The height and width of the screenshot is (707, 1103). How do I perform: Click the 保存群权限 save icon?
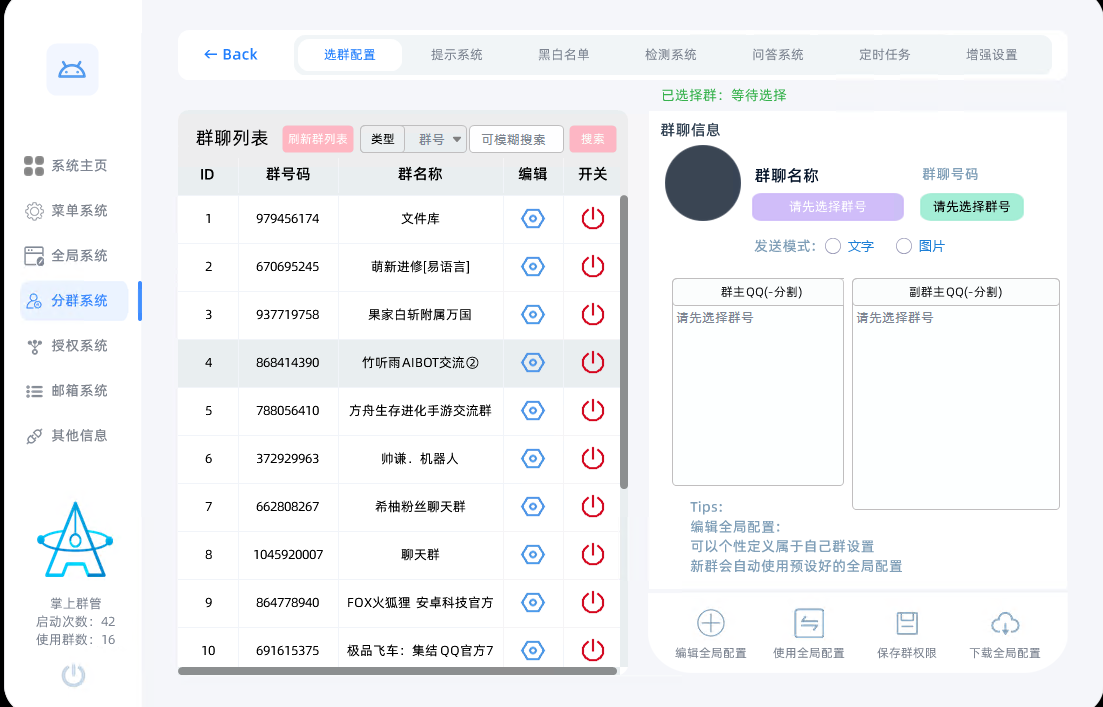tap(906, 623)
